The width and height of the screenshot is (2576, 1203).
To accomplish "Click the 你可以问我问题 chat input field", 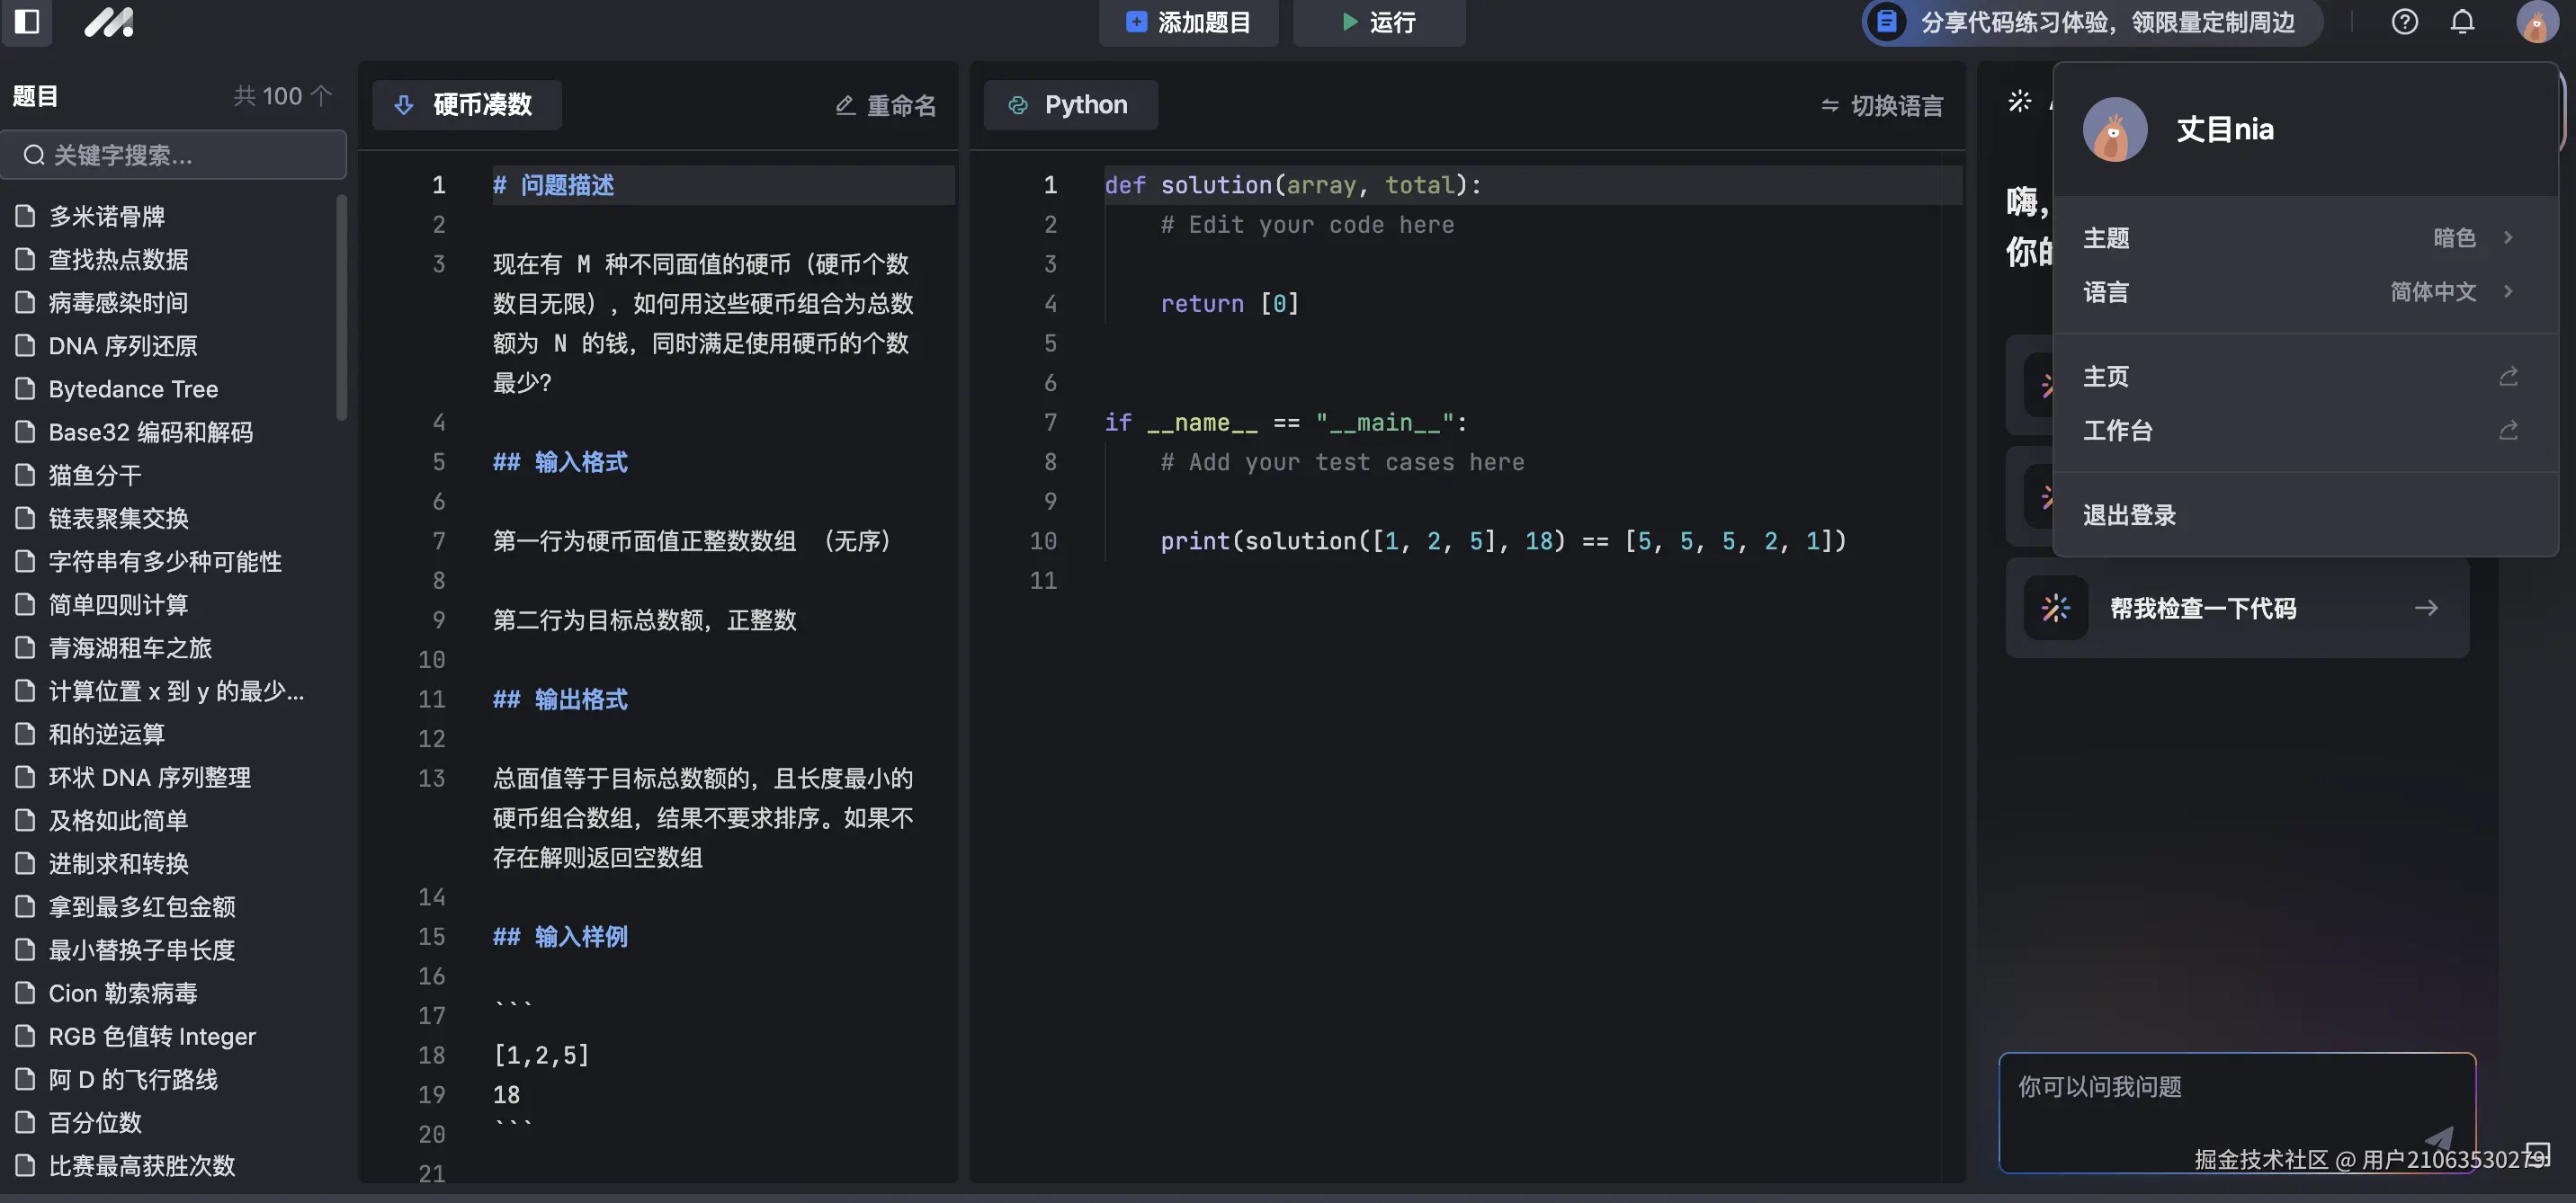I will tap(2150, 1088).
